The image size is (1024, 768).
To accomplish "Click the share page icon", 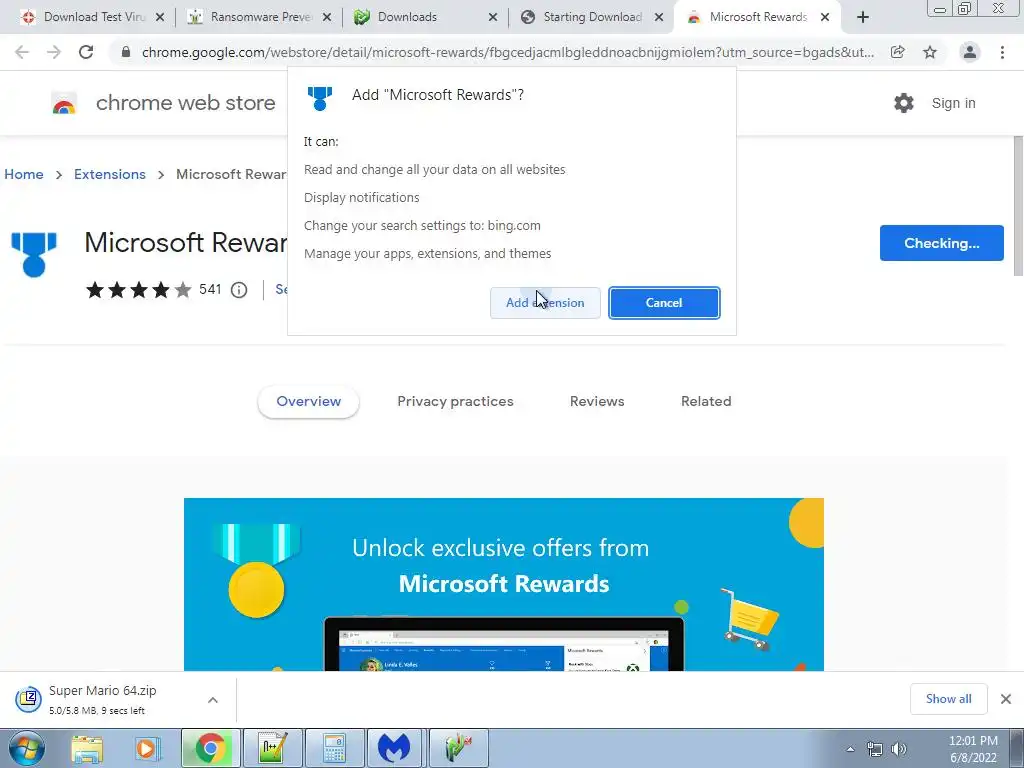I will tap(898, 52).
